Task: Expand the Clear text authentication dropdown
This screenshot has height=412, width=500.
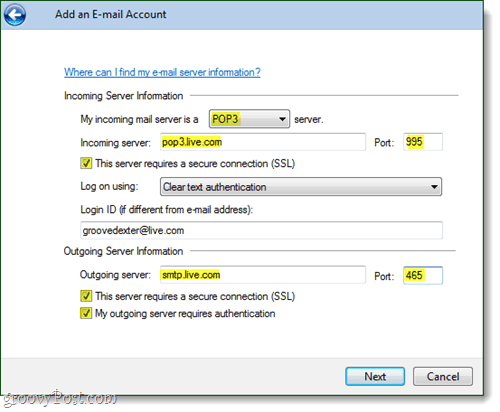Action: [301, 187]
